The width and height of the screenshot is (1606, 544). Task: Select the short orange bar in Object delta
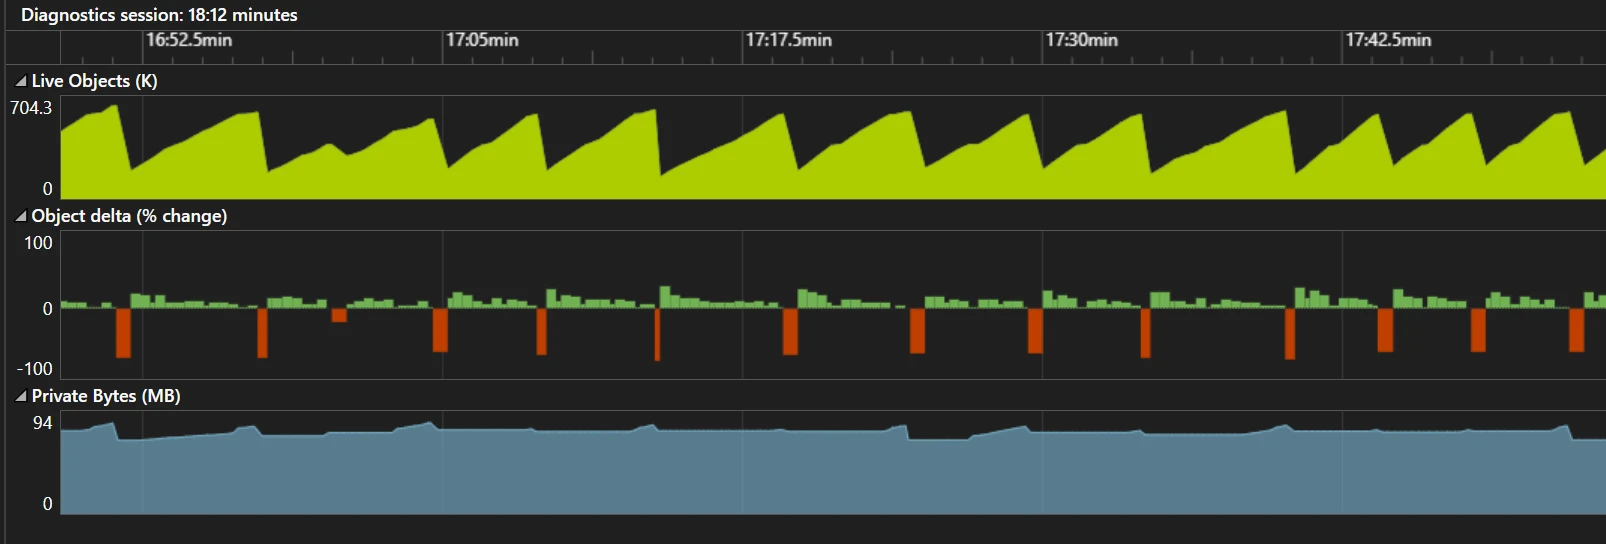pyautogui.click(x=339, y=315)
